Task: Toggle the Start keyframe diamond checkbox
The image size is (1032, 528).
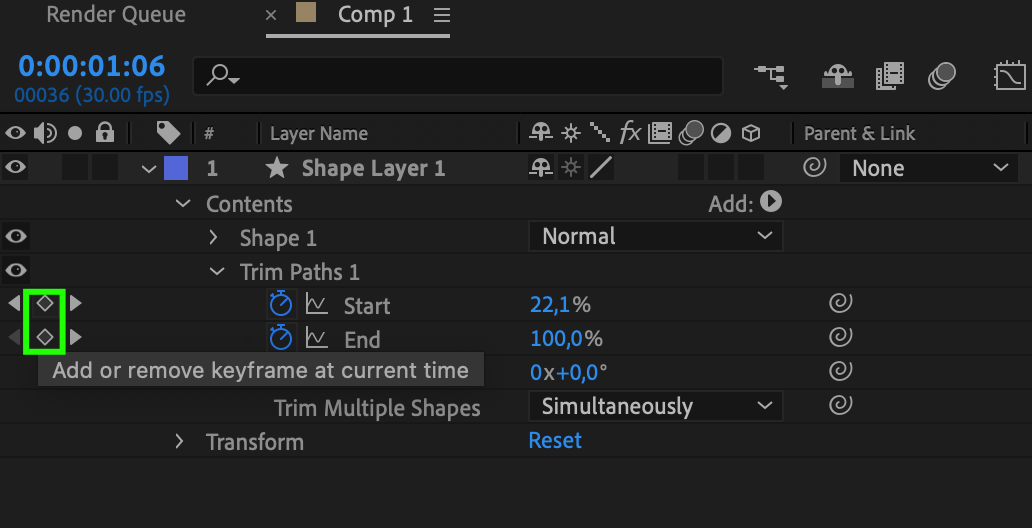Action: 44,304
